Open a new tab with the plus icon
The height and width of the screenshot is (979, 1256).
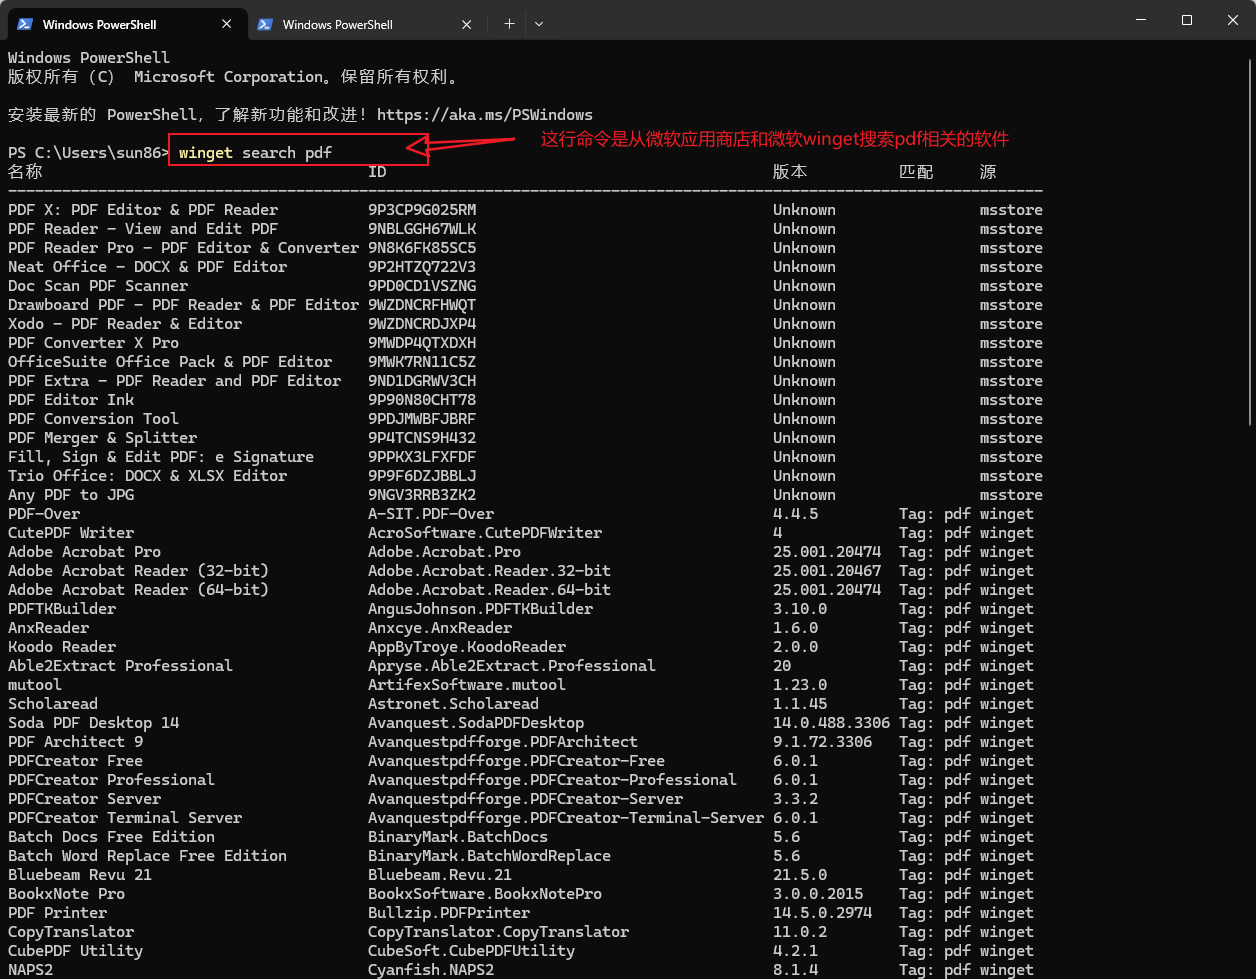point(510,23)
